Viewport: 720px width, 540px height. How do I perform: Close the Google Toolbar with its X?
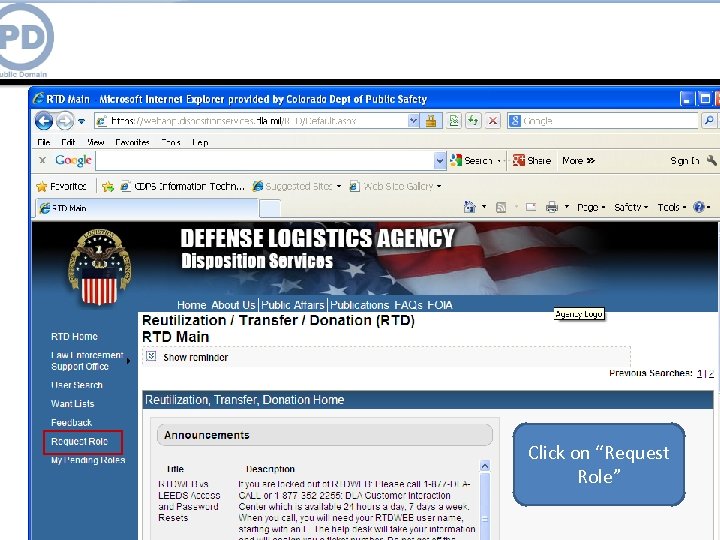click(x=42, y=160)
